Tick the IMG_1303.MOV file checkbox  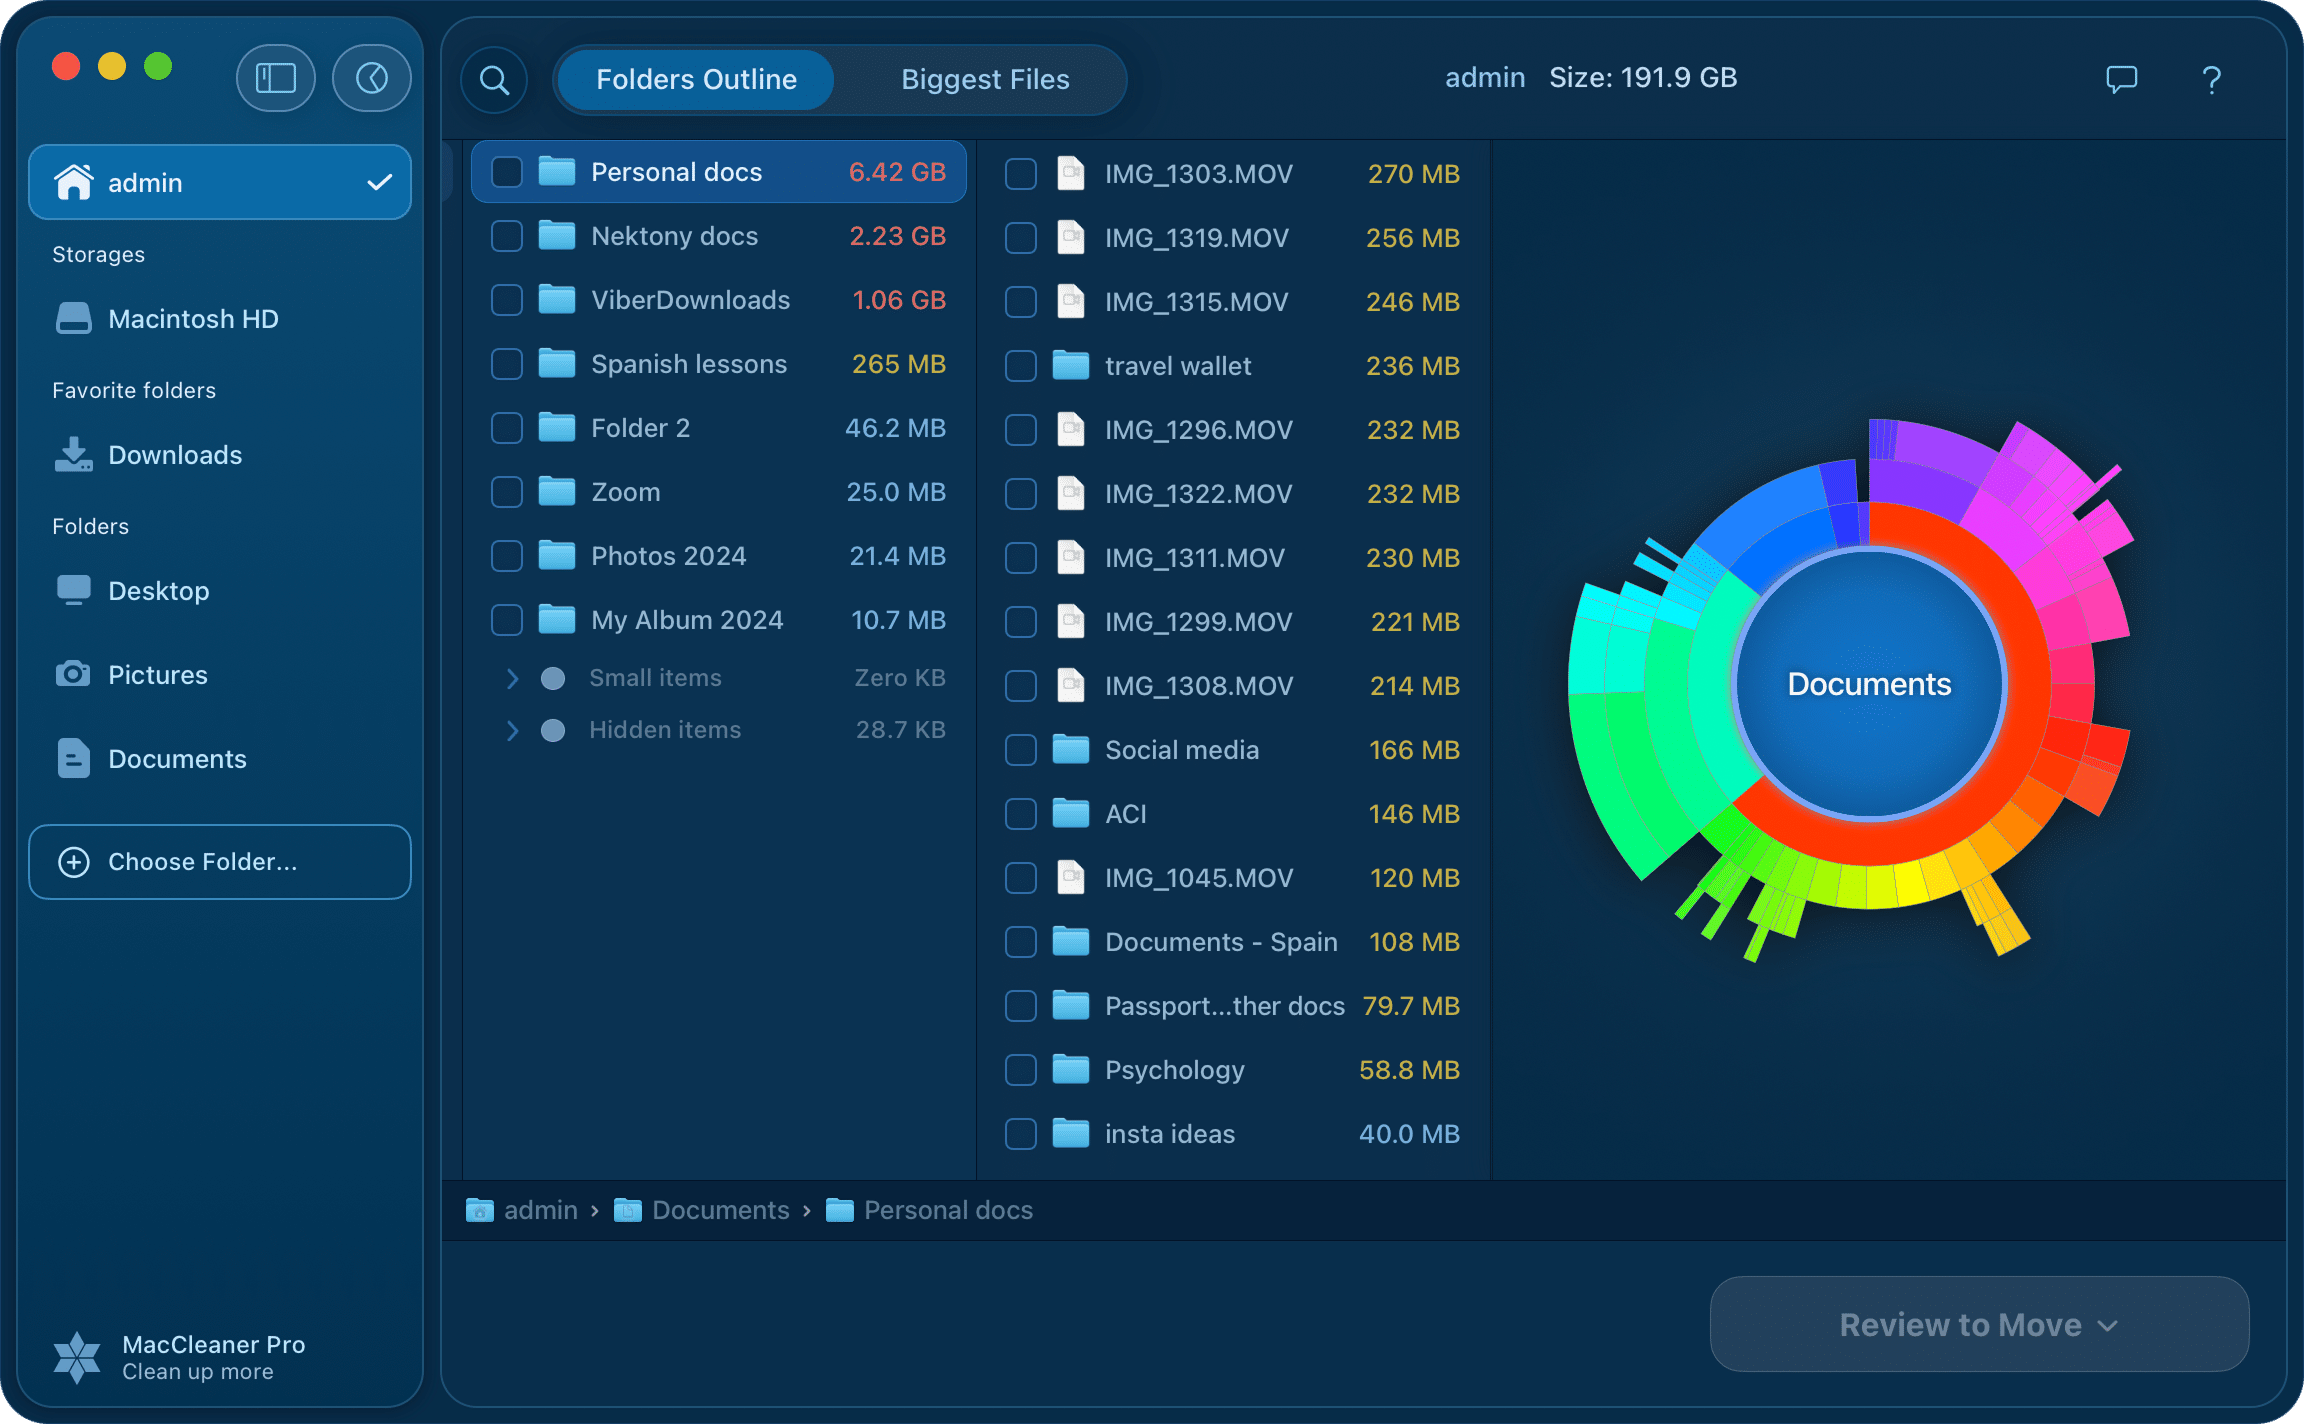coord(1020,174)
